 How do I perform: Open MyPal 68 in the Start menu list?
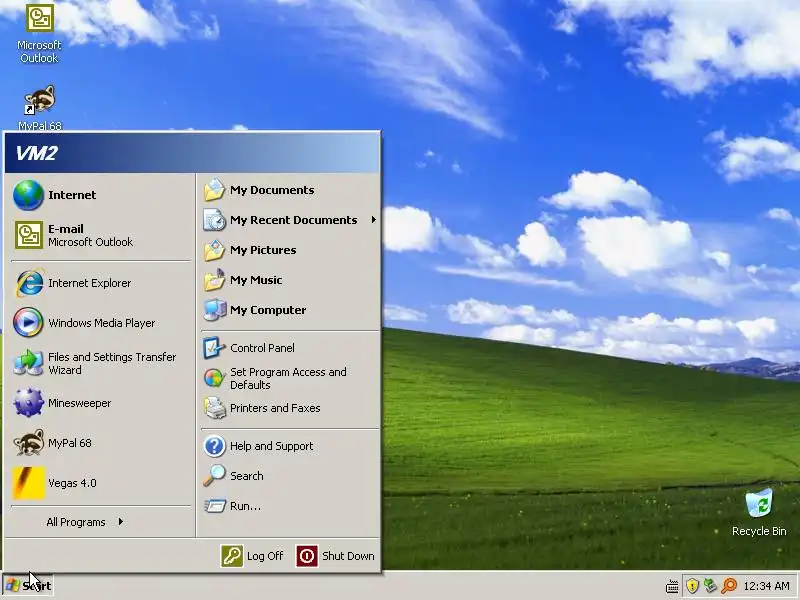pyautogui.click(x=53, y=443)
